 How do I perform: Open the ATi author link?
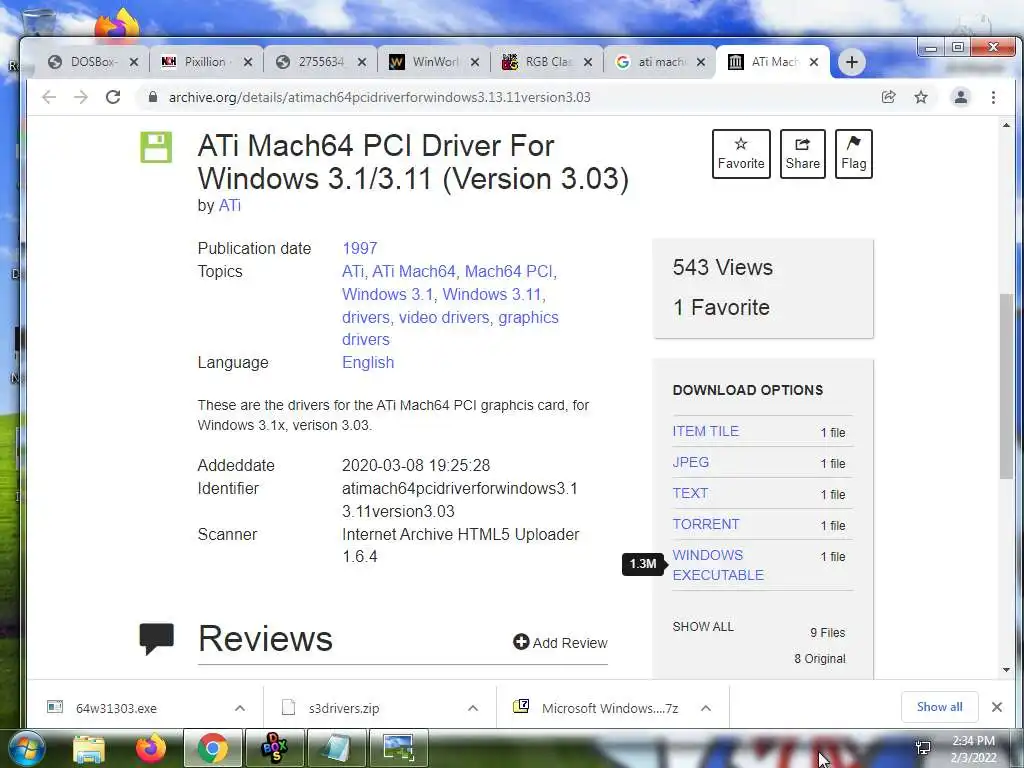click(230, 205)
